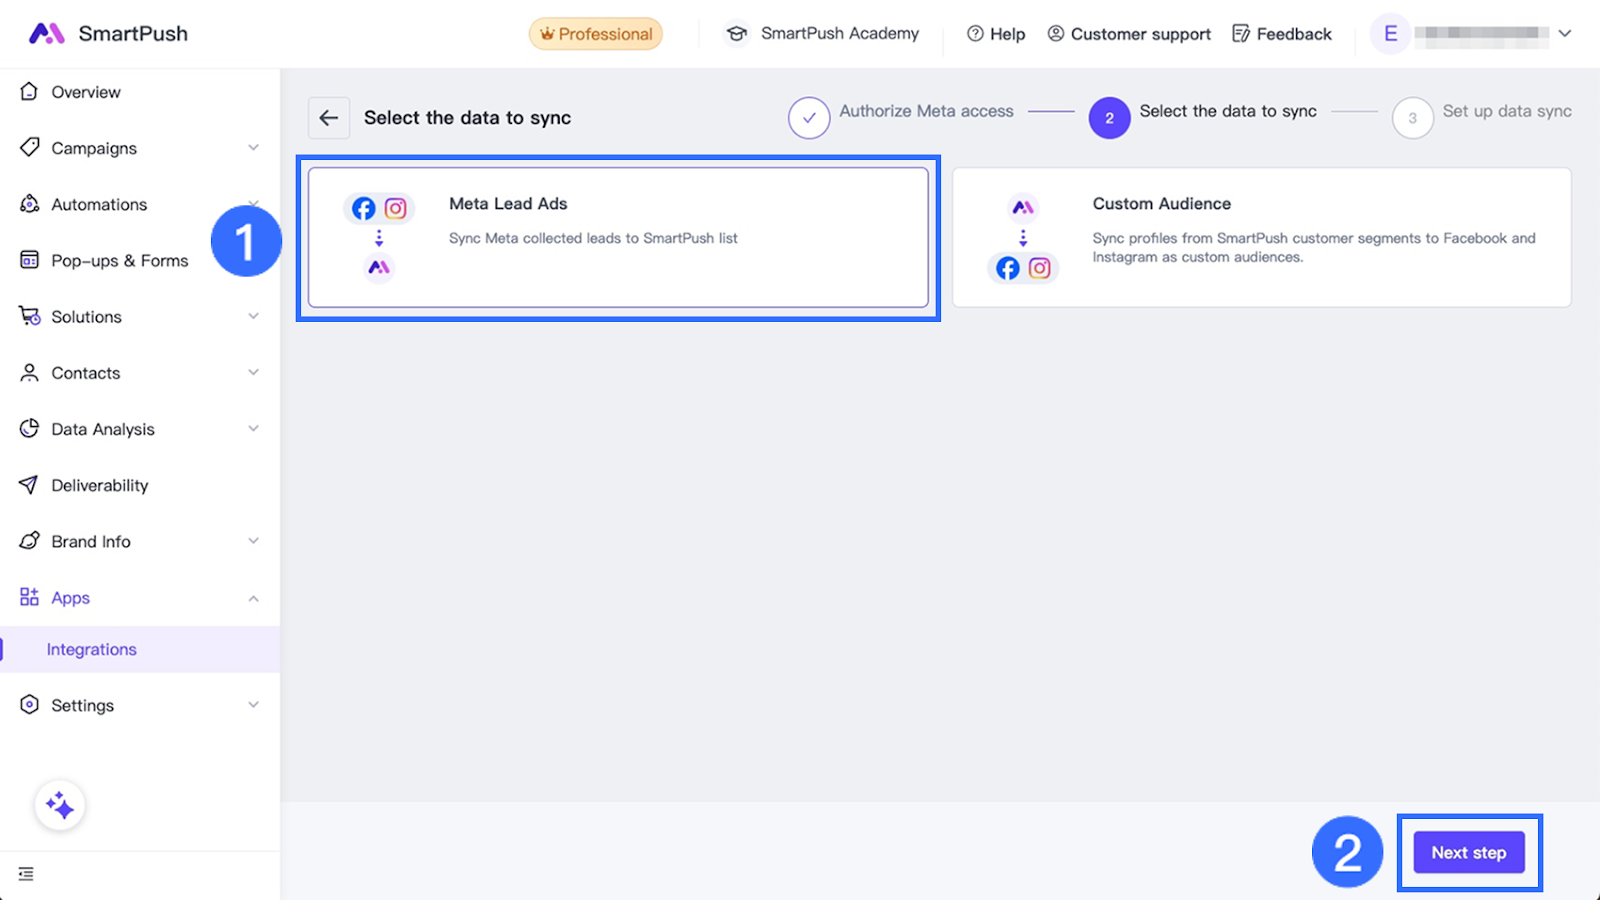Click the account avatar letter E
The width and height of the screenshot is (1600, 900).
pos(1390,34)
